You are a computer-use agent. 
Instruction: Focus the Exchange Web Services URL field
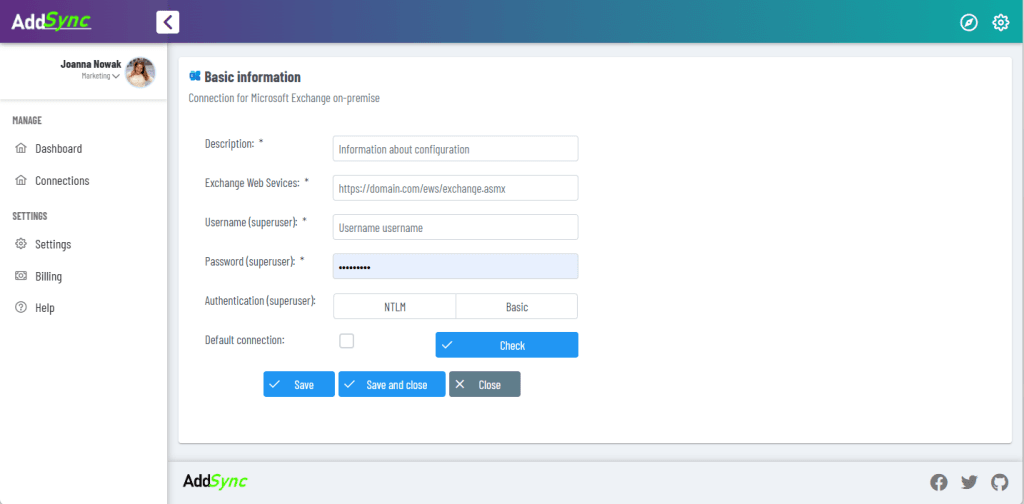point(455,188)
